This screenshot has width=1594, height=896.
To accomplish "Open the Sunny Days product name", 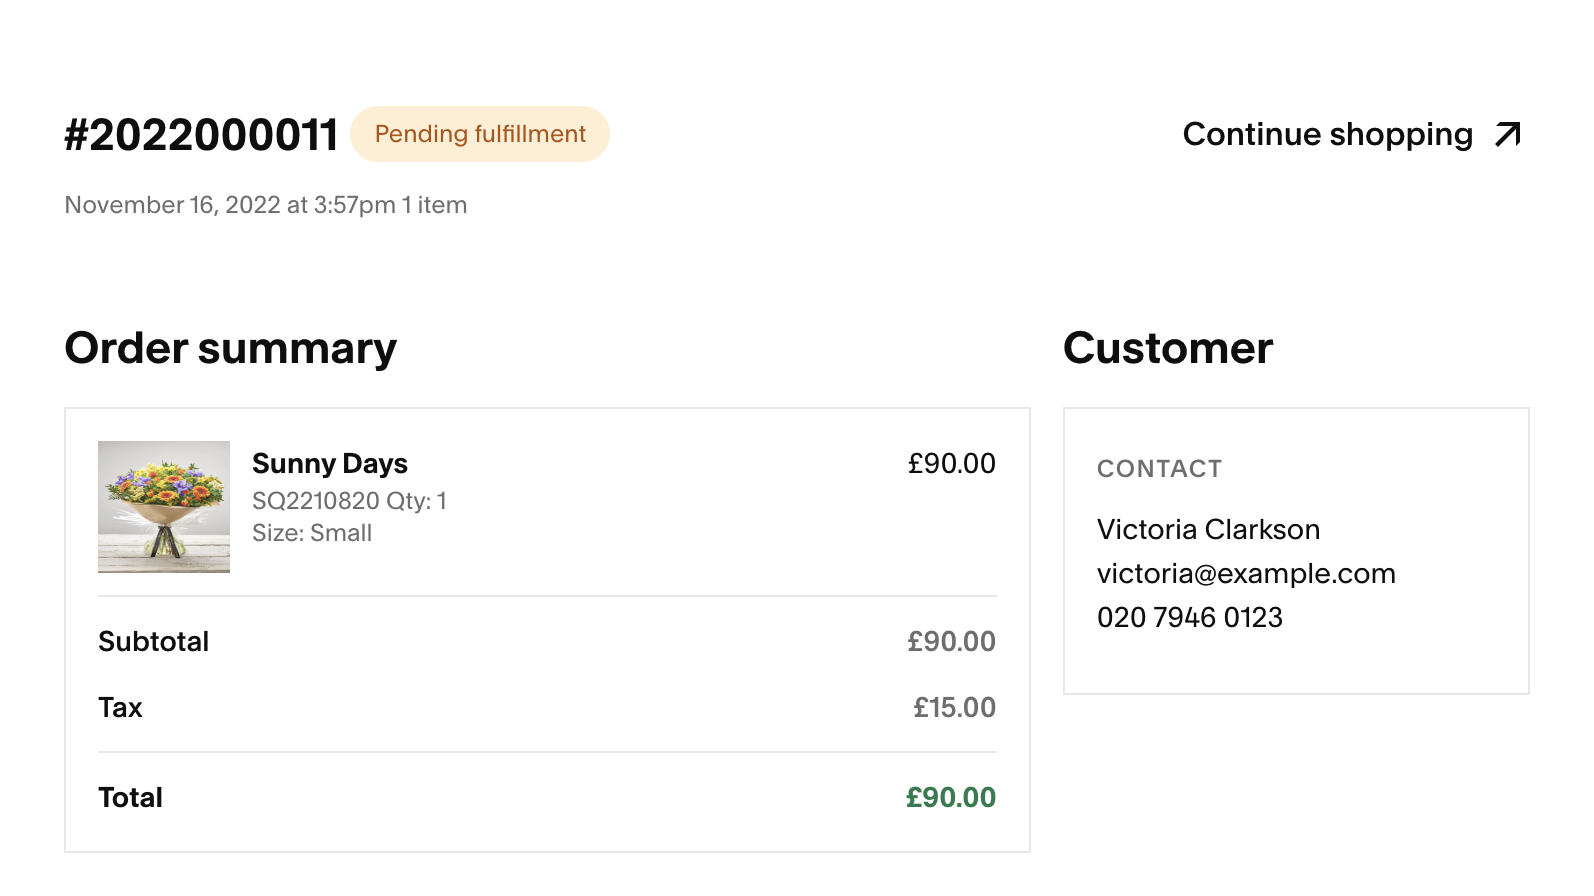I will [330, 464].
